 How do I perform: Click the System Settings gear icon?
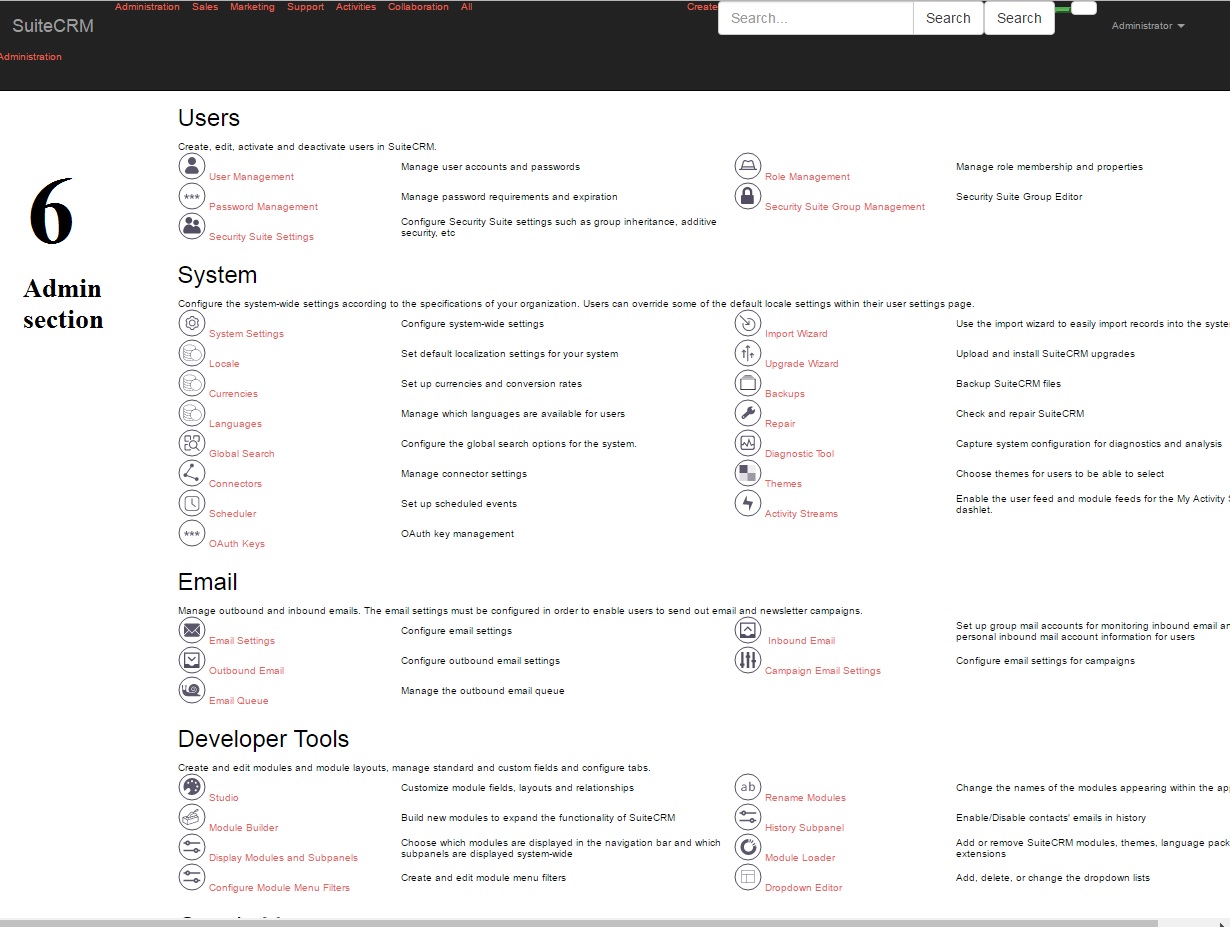point(192,323)
